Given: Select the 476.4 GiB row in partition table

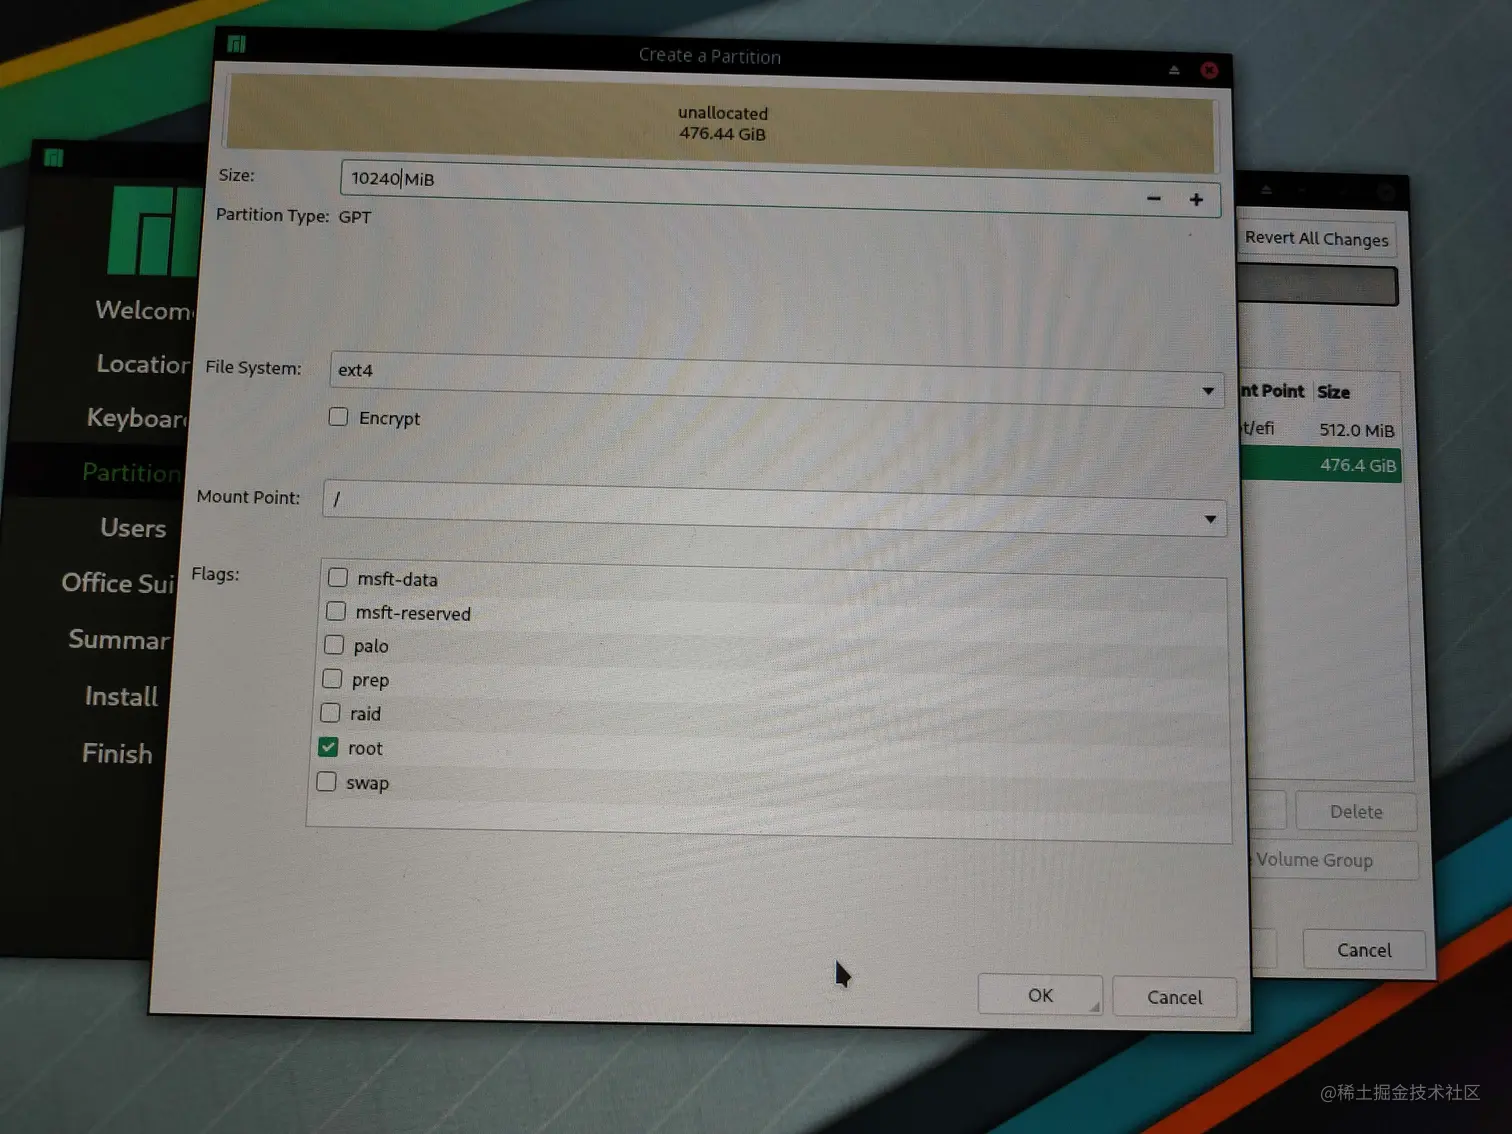Looking at the screenshot, I should [x=1320, y=465].
